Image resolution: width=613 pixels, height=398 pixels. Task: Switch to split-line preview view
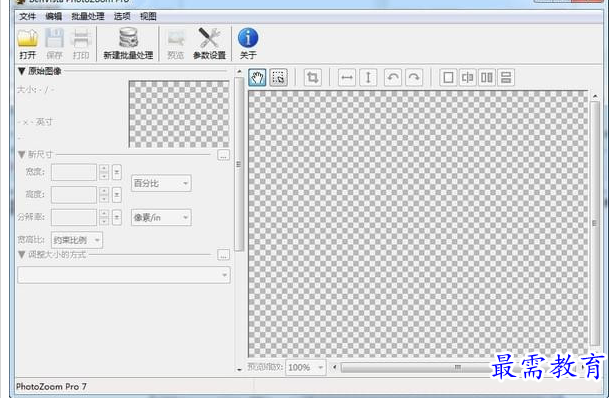(468, 77)
